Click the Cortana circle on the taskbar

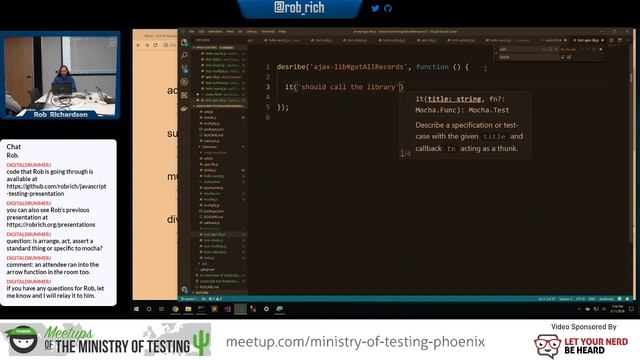point(149,309)
